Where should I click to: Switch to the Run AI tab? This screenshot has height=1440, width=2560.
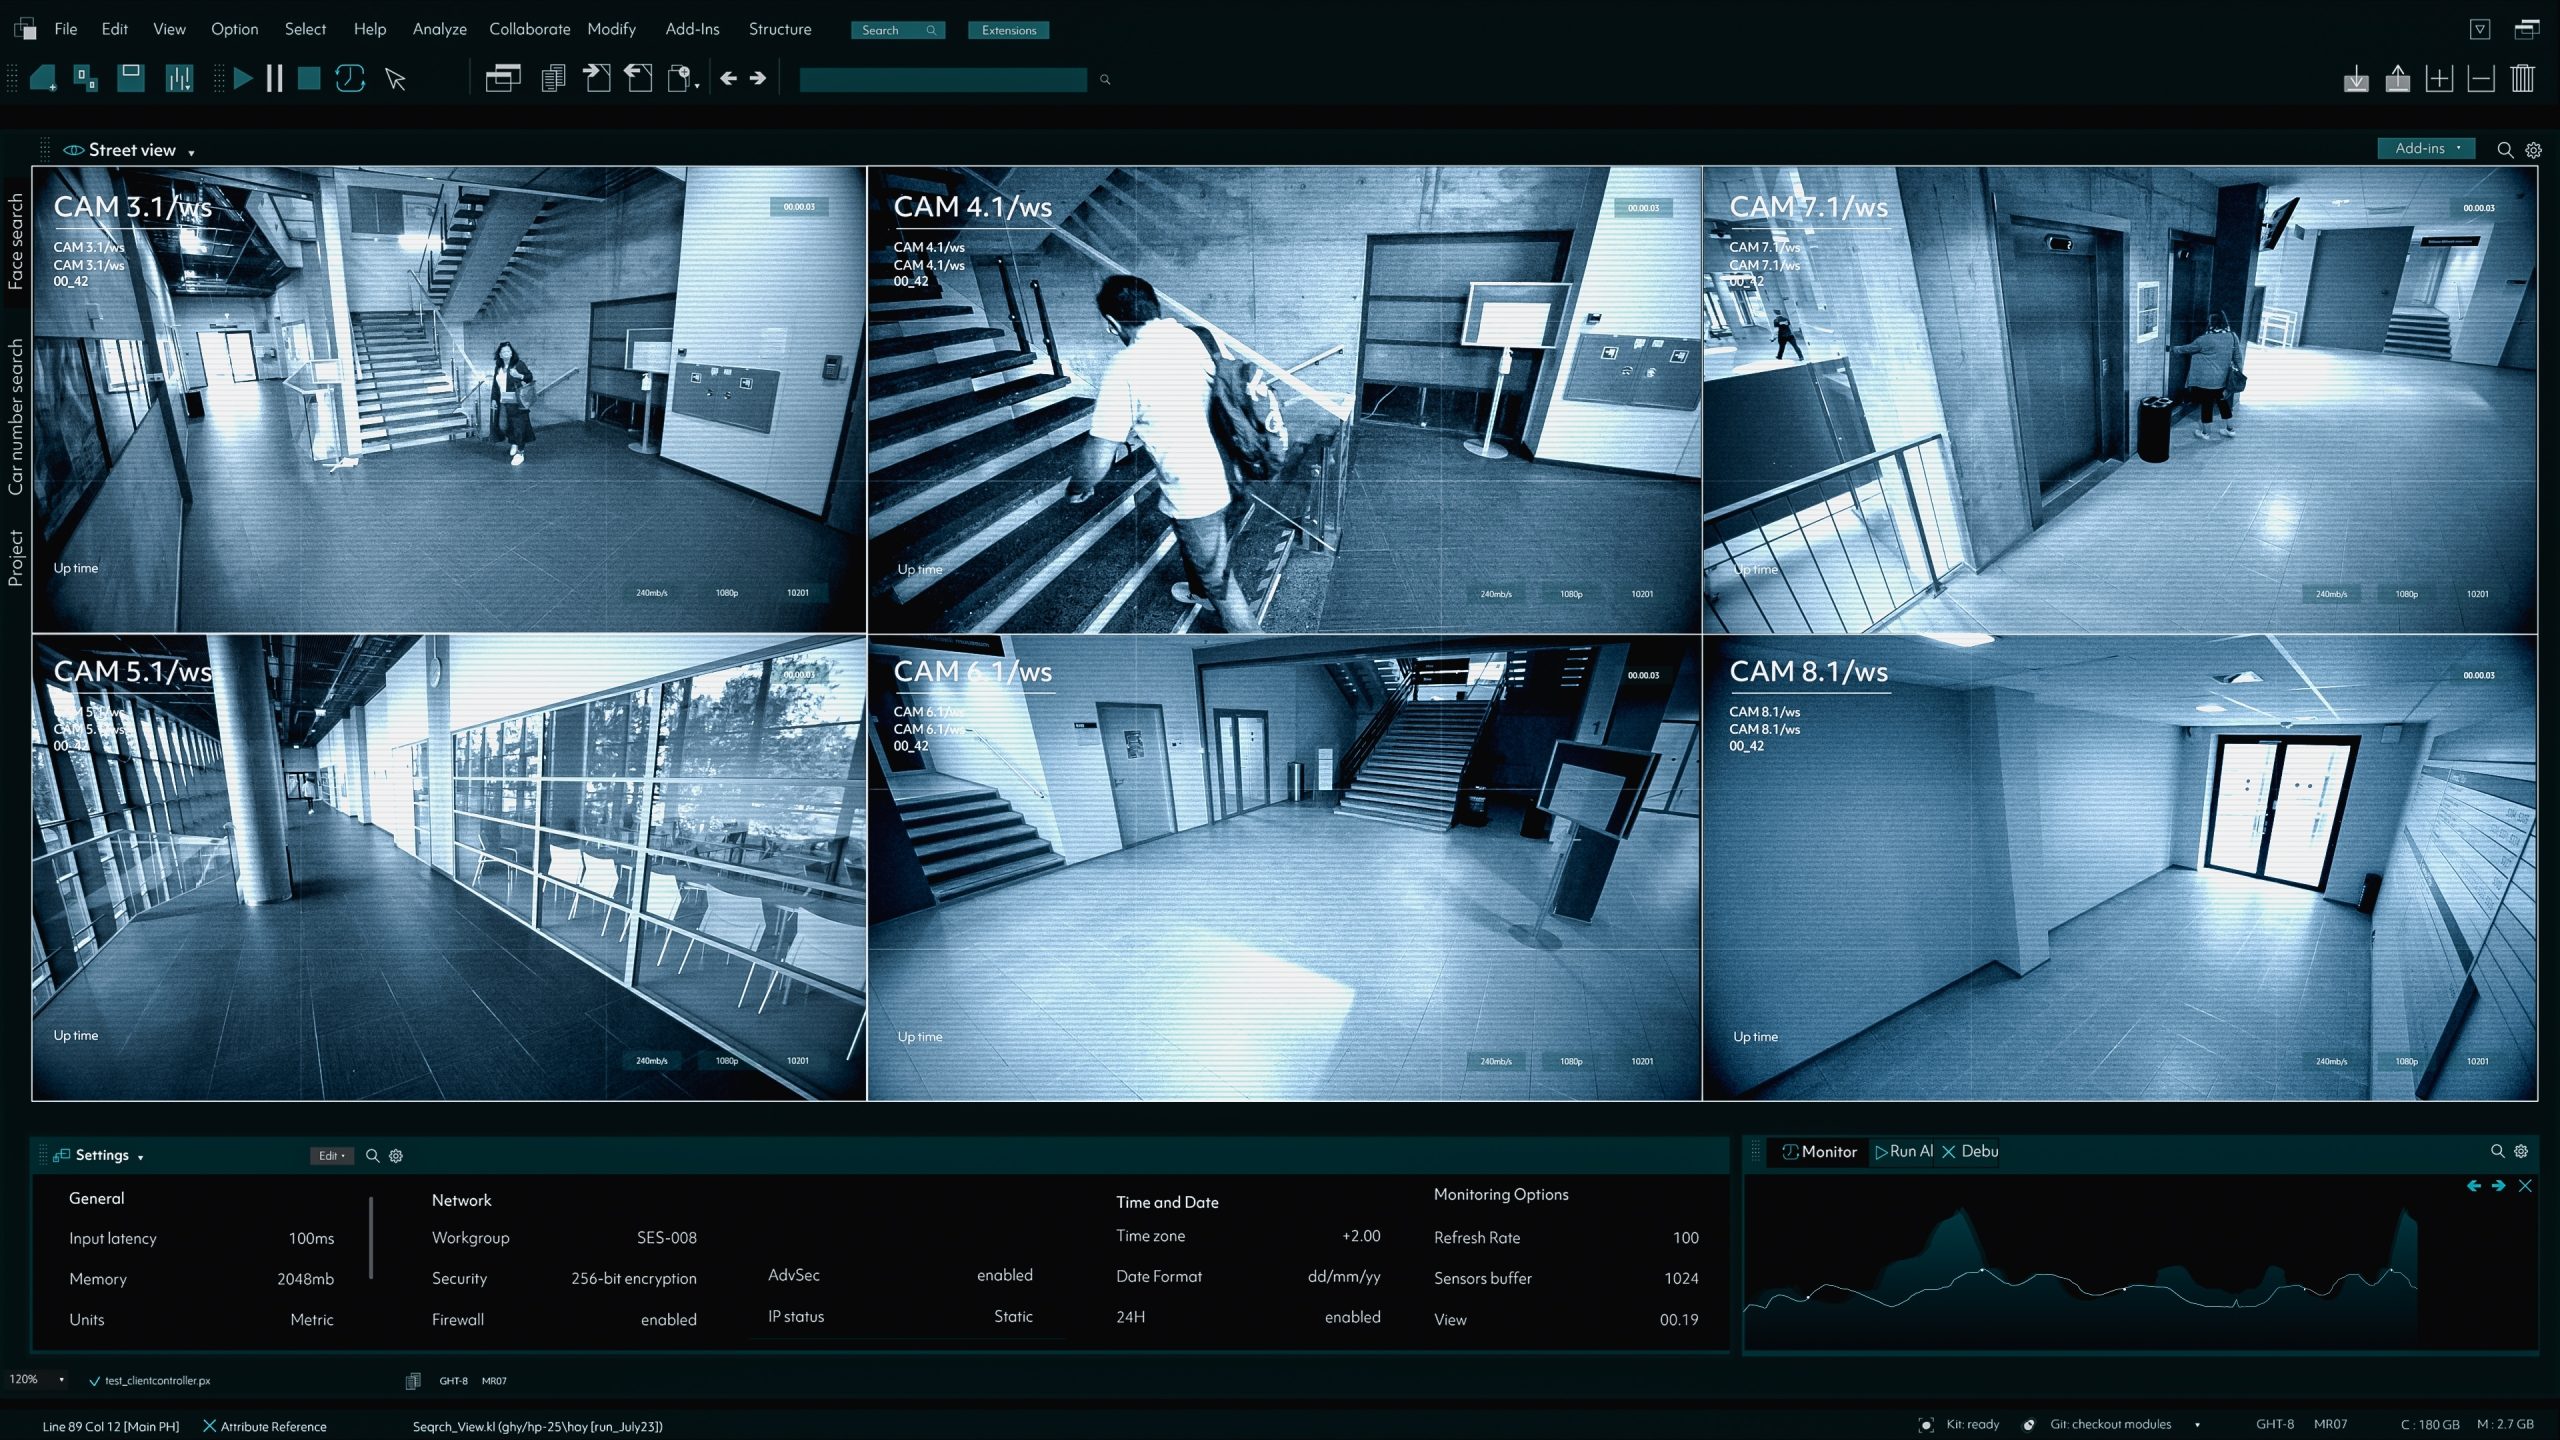coord(1904,1151)
